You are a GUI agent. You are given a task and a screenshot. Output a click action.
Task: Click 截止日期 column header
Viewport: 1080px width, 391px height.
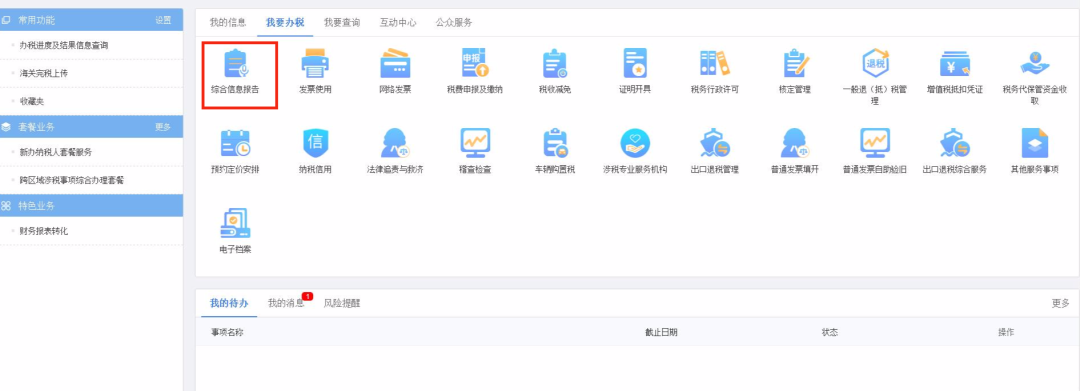[661, 332]
